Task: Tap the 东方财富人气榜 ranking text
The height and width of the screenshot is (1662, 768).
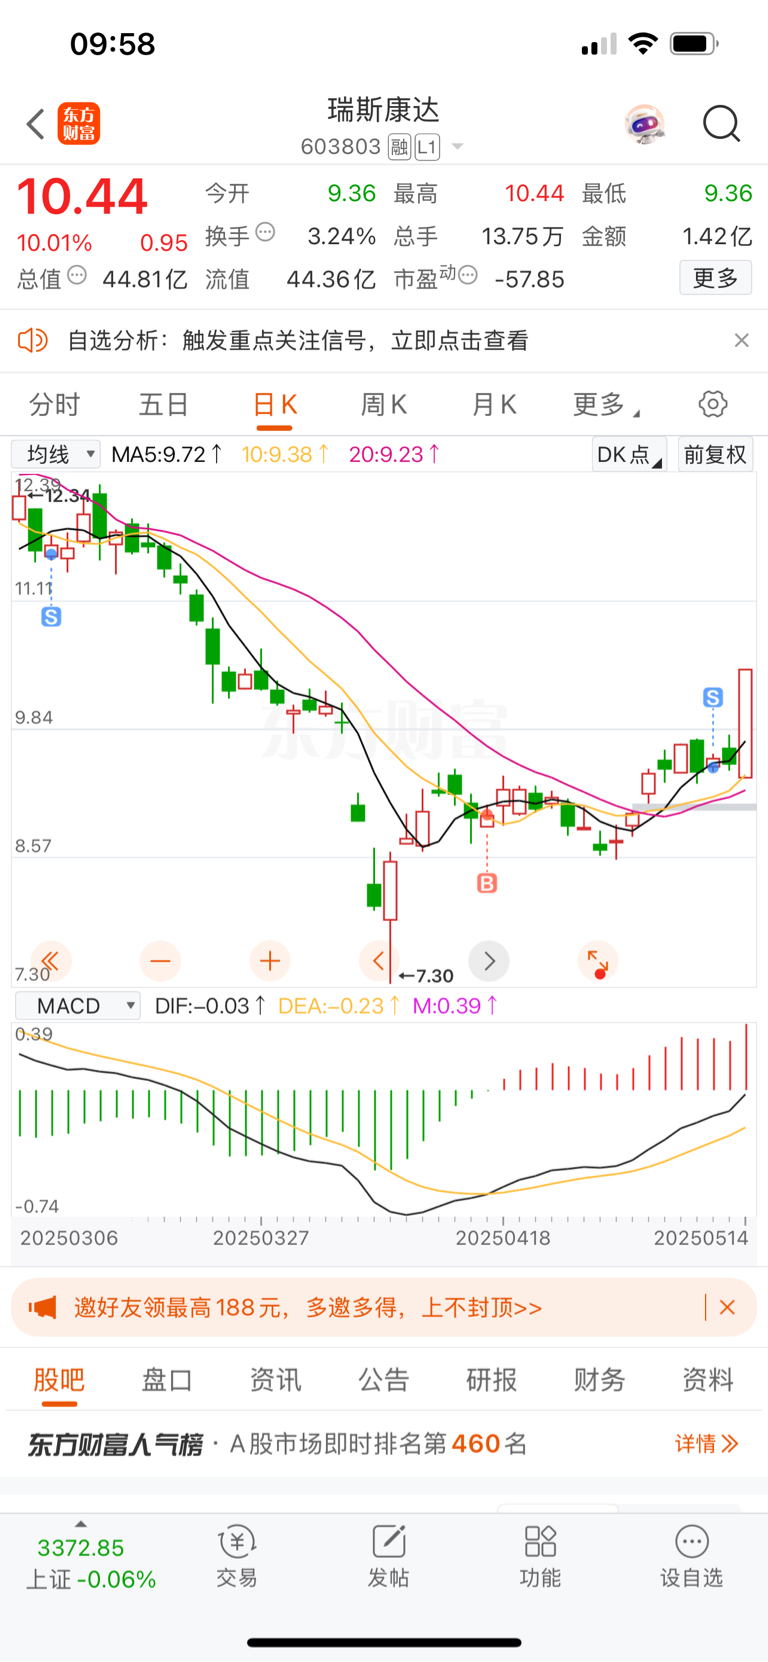Action: pos(115,1444)
